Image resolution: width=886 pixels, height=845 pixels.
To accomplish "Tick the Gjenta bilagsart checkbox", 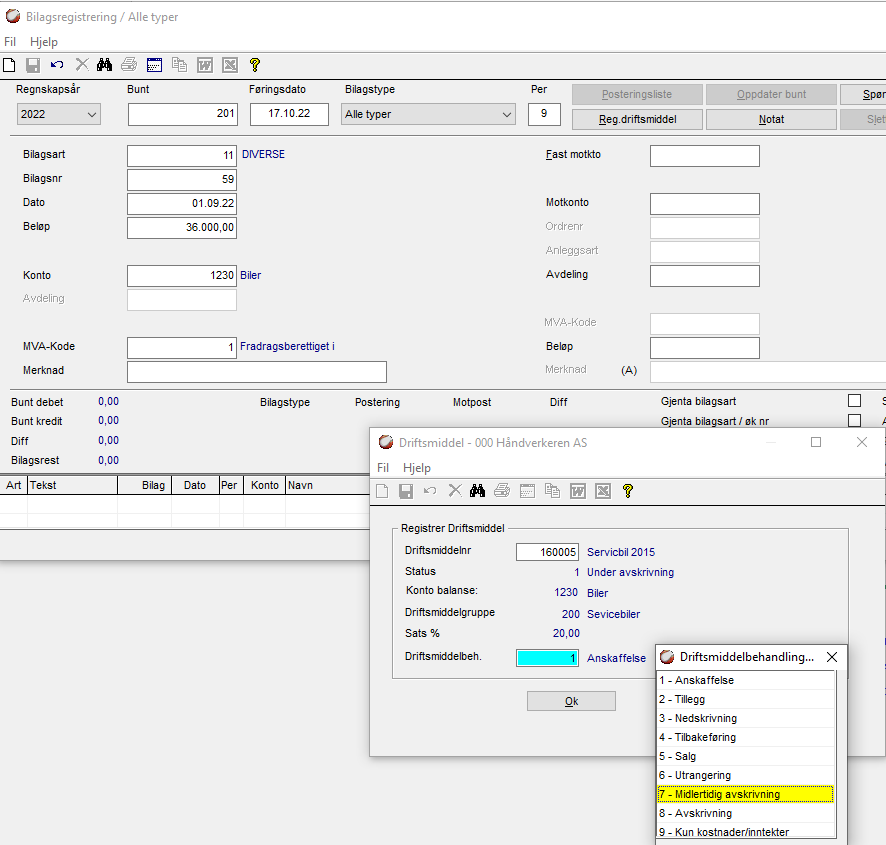I will [x=854, y=401].
